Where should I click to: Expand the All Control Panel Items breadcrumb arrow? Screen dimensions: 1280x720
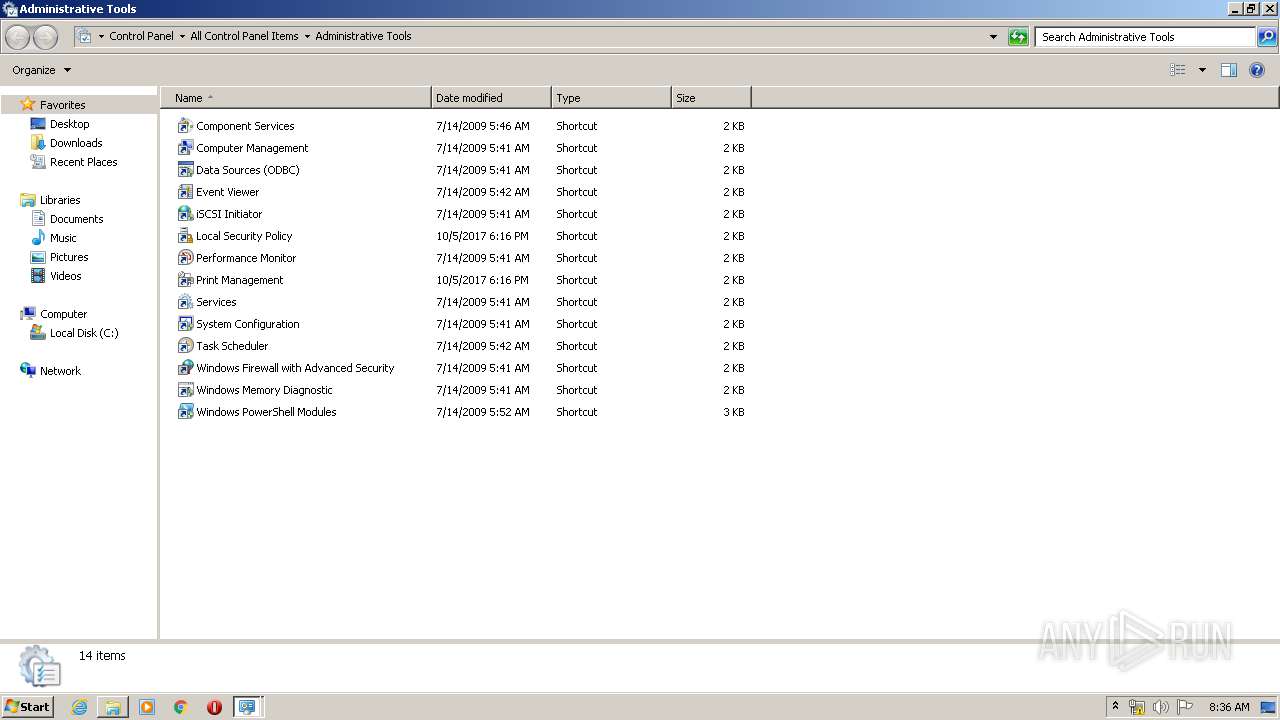[307, 36]
